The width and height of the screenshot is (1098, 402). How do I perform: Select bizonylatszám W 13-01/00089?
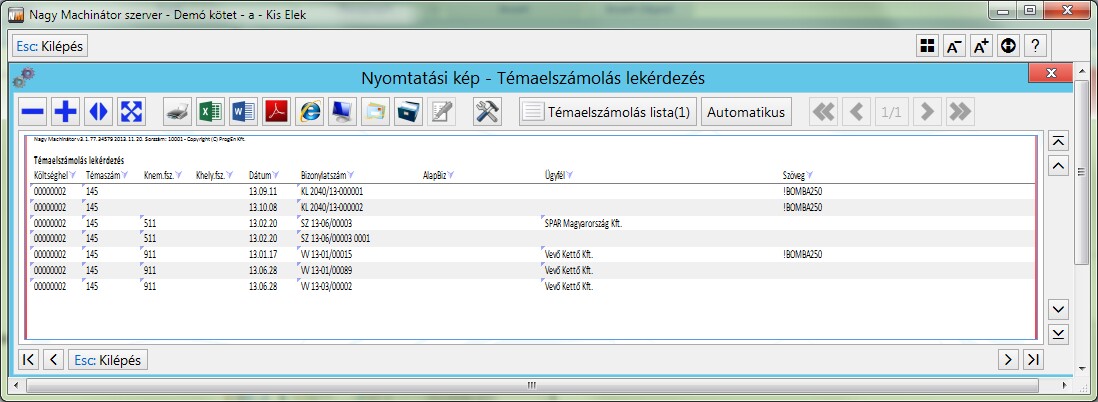tap(326, 270)
